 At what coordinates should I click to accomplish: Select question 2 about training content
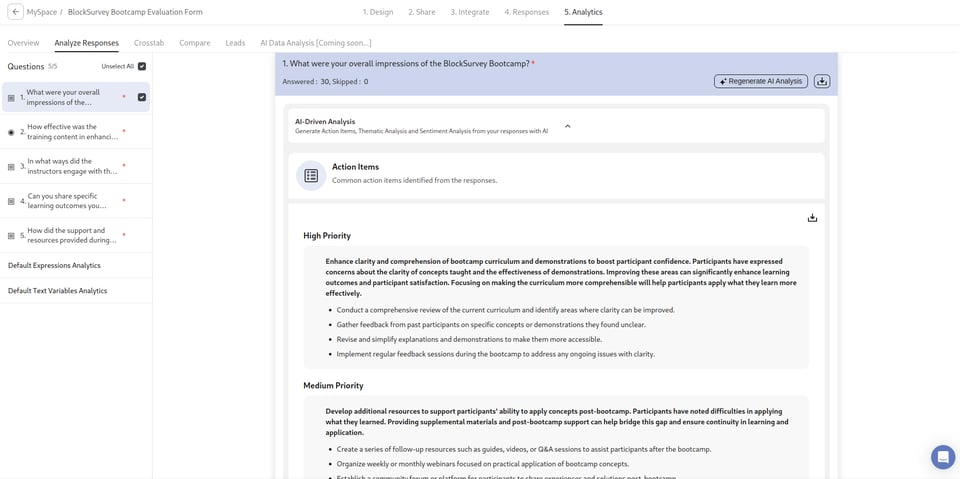pos(76,132)
